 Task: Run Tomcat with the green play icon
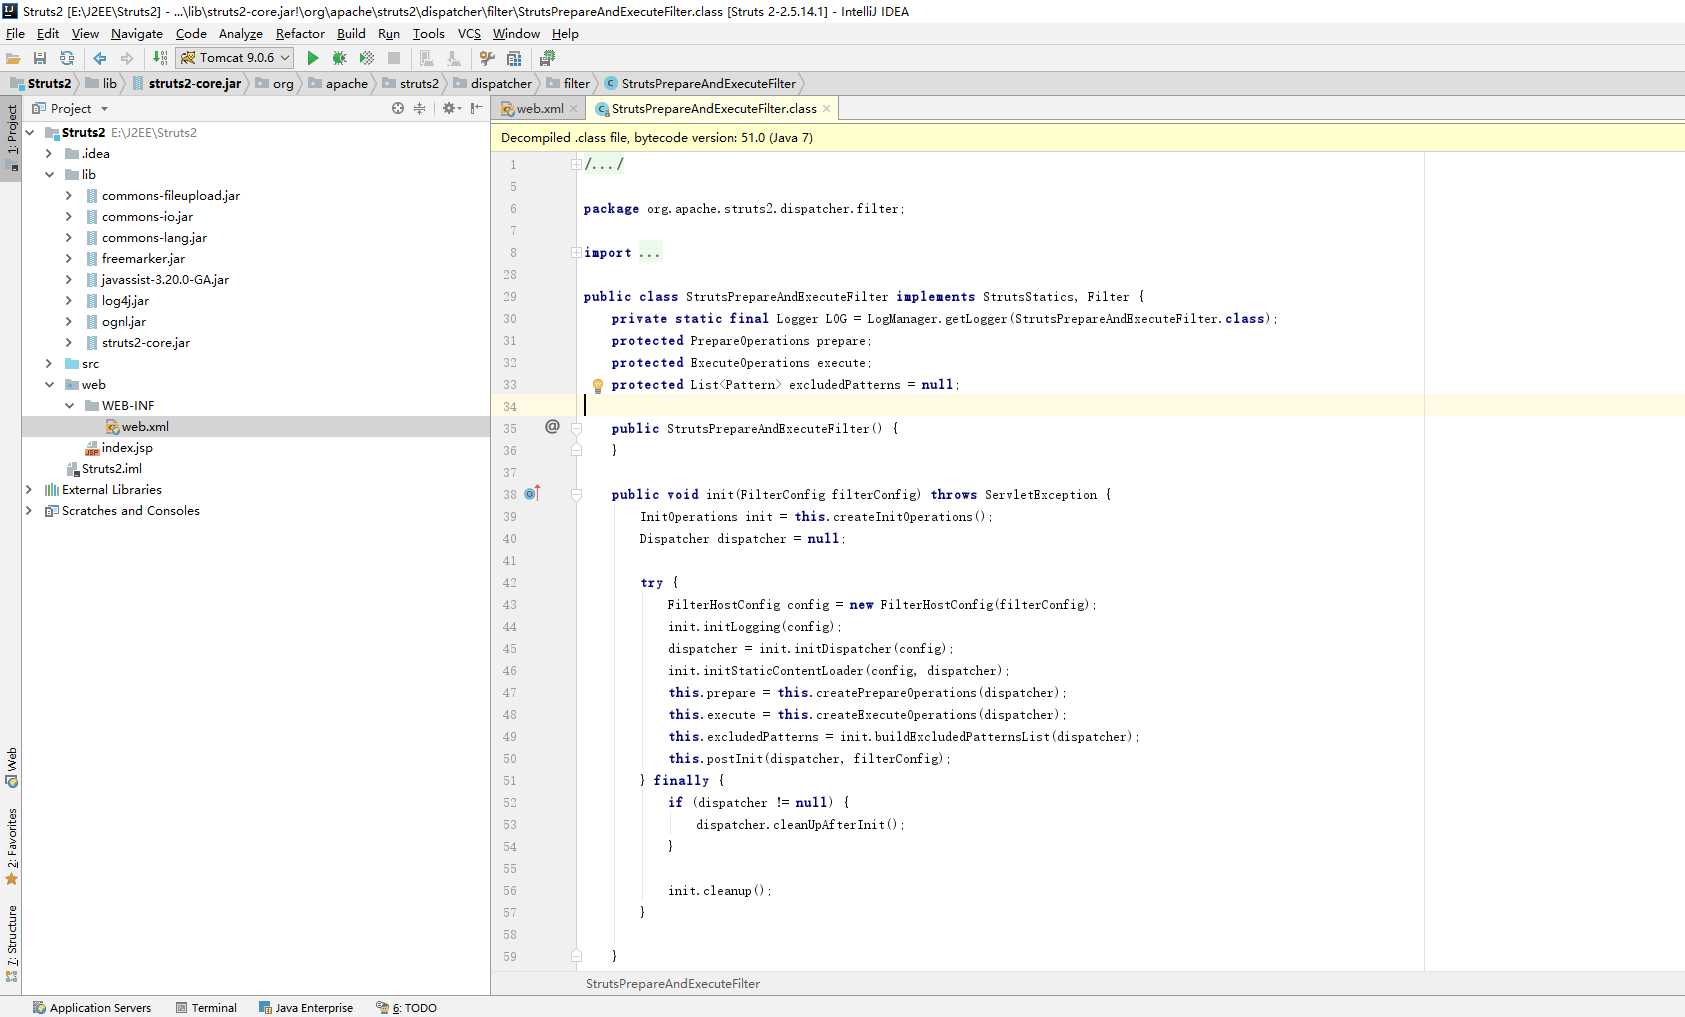click(313, 58)
